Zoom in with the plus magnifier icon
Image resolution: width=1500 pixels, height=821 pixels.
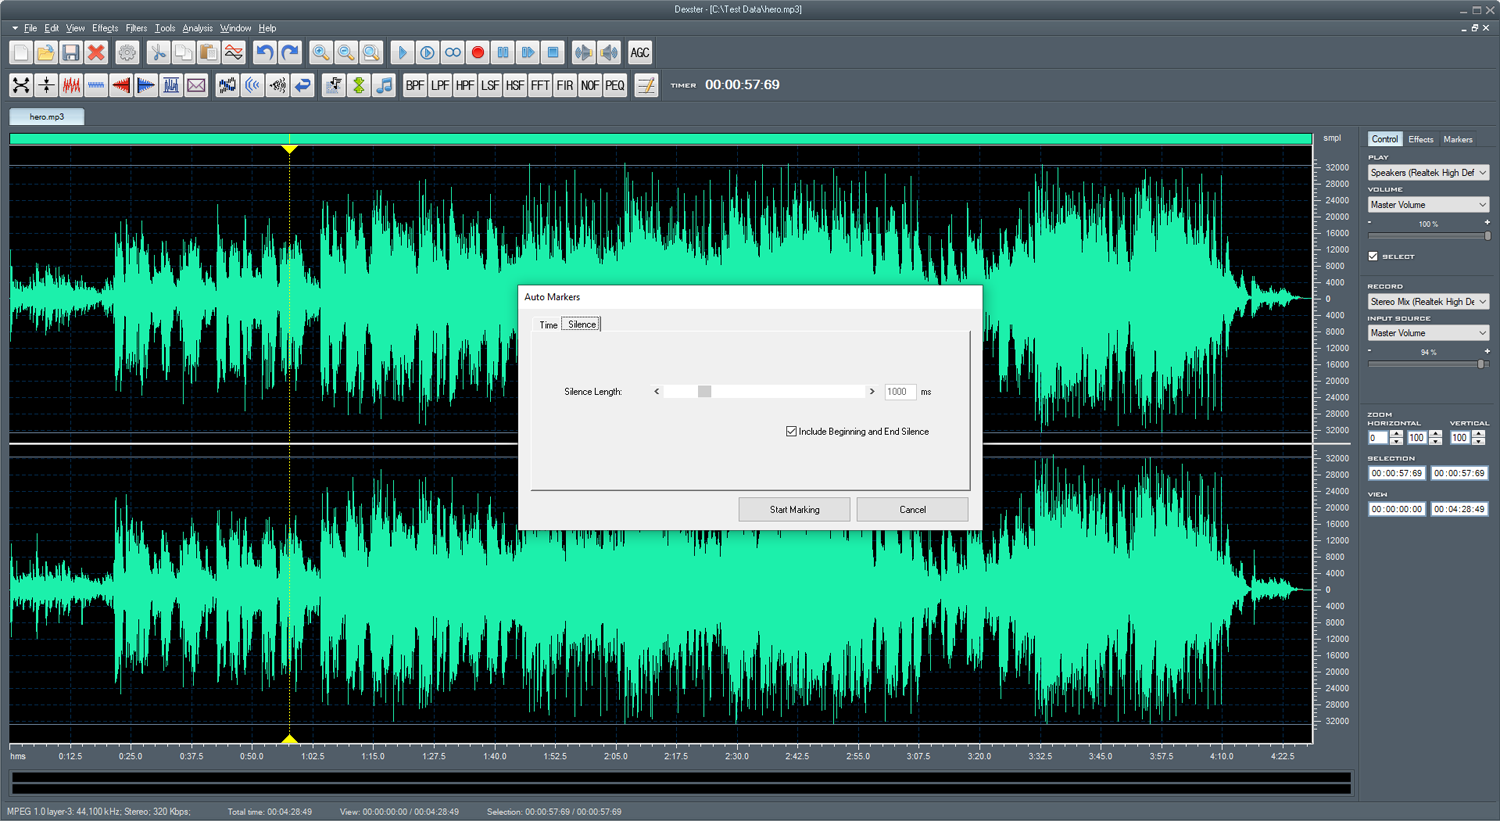pyautogui.click(x=321, y=53)
